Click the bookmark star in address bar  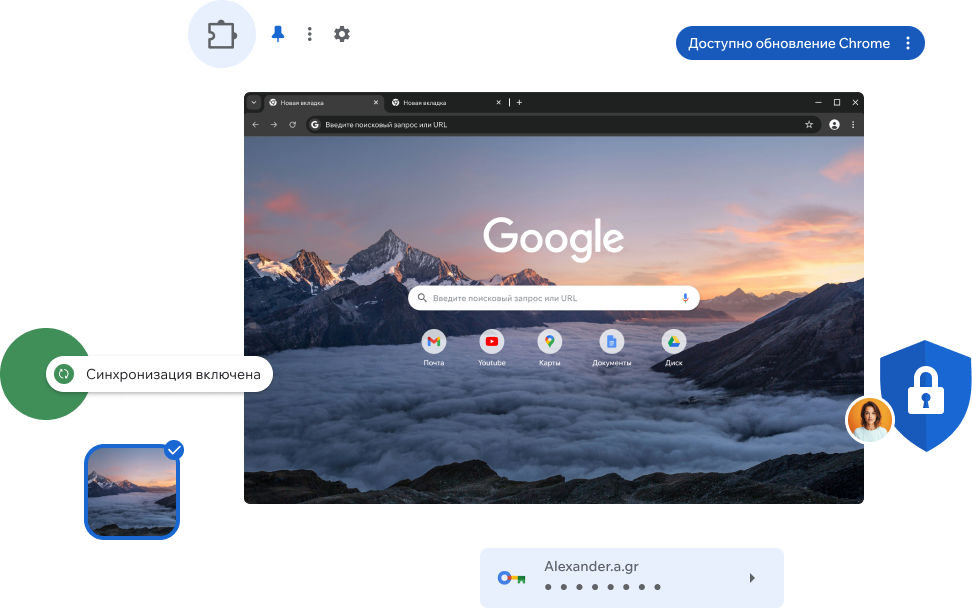pyautogui.click(x=809, y=125)
